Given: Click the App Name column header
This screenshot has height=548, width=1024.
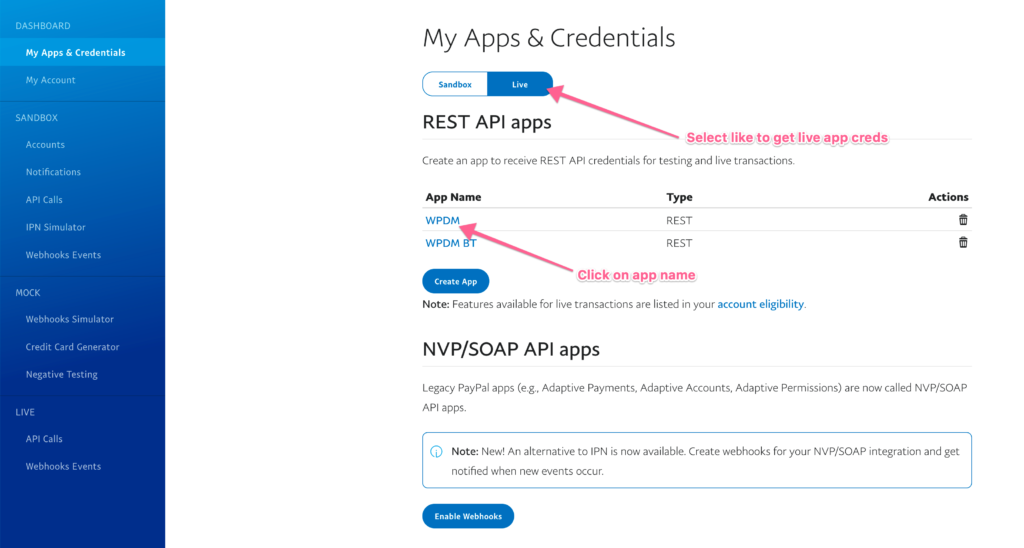Looking at the screenshot, I should (453, 197).
